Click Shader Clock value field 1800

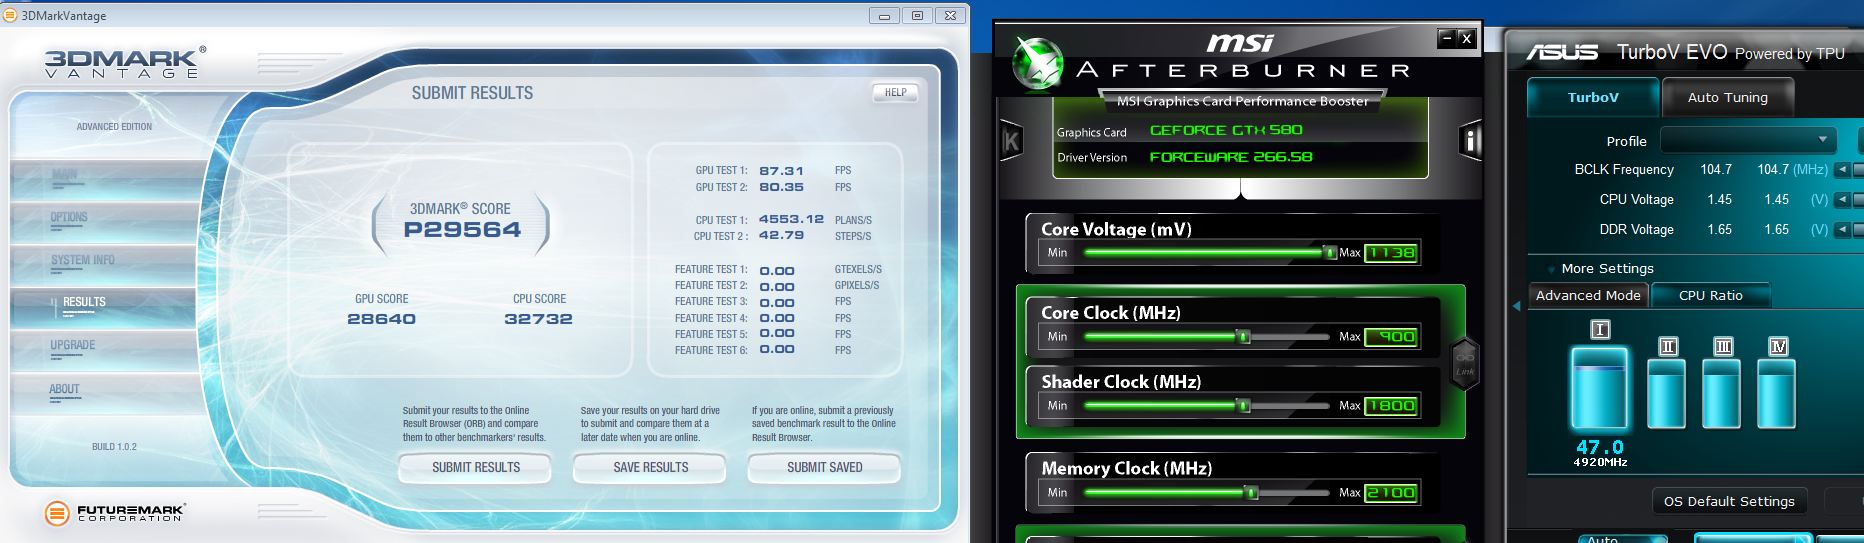click(1391, 406)
